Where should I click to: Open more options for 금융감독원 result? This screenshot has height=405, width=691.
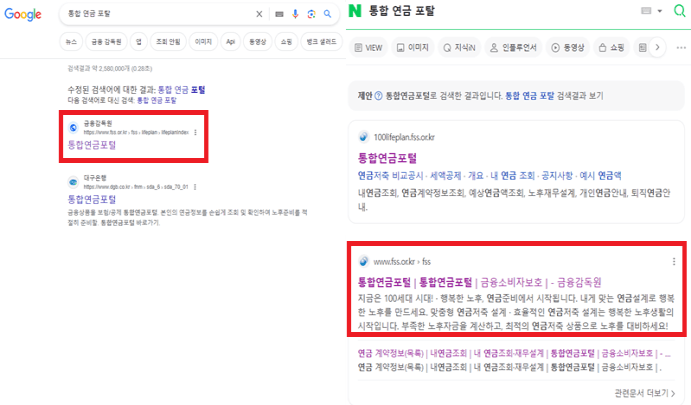(195, 132)
